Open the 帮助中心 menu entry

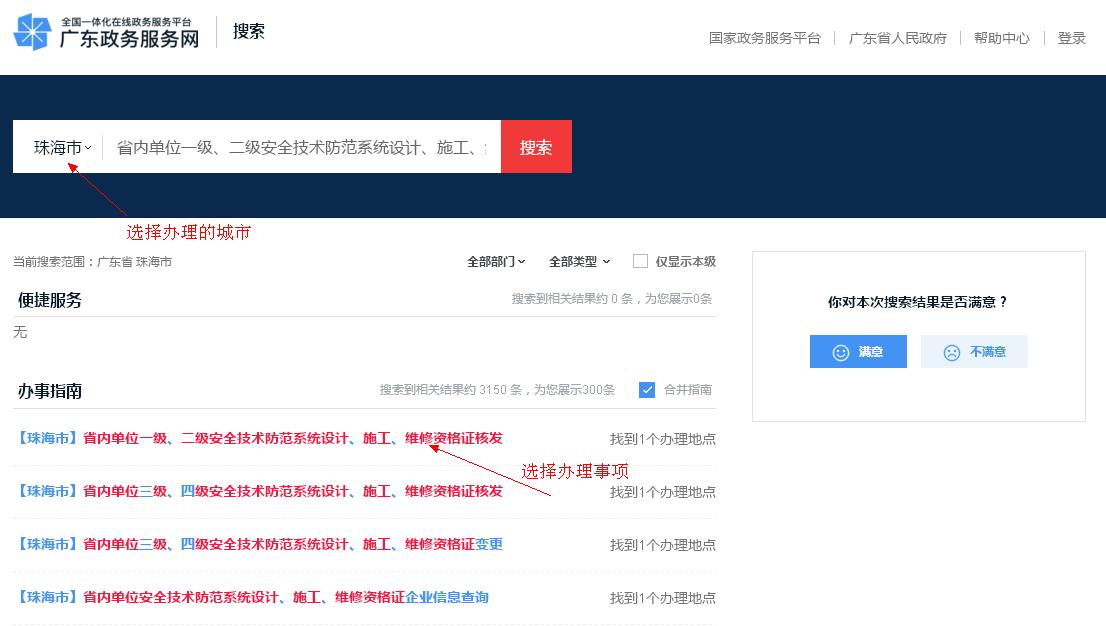1001,38
